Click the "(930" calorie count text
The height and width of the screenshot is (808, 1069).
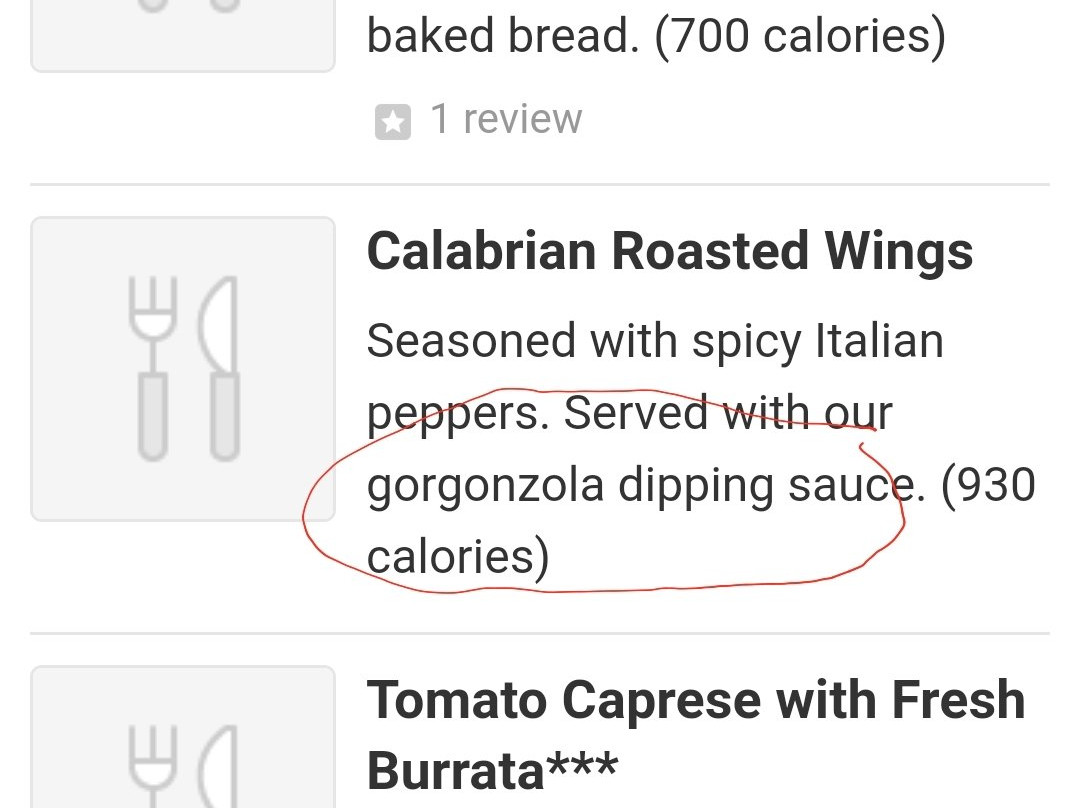pos(989,485)
